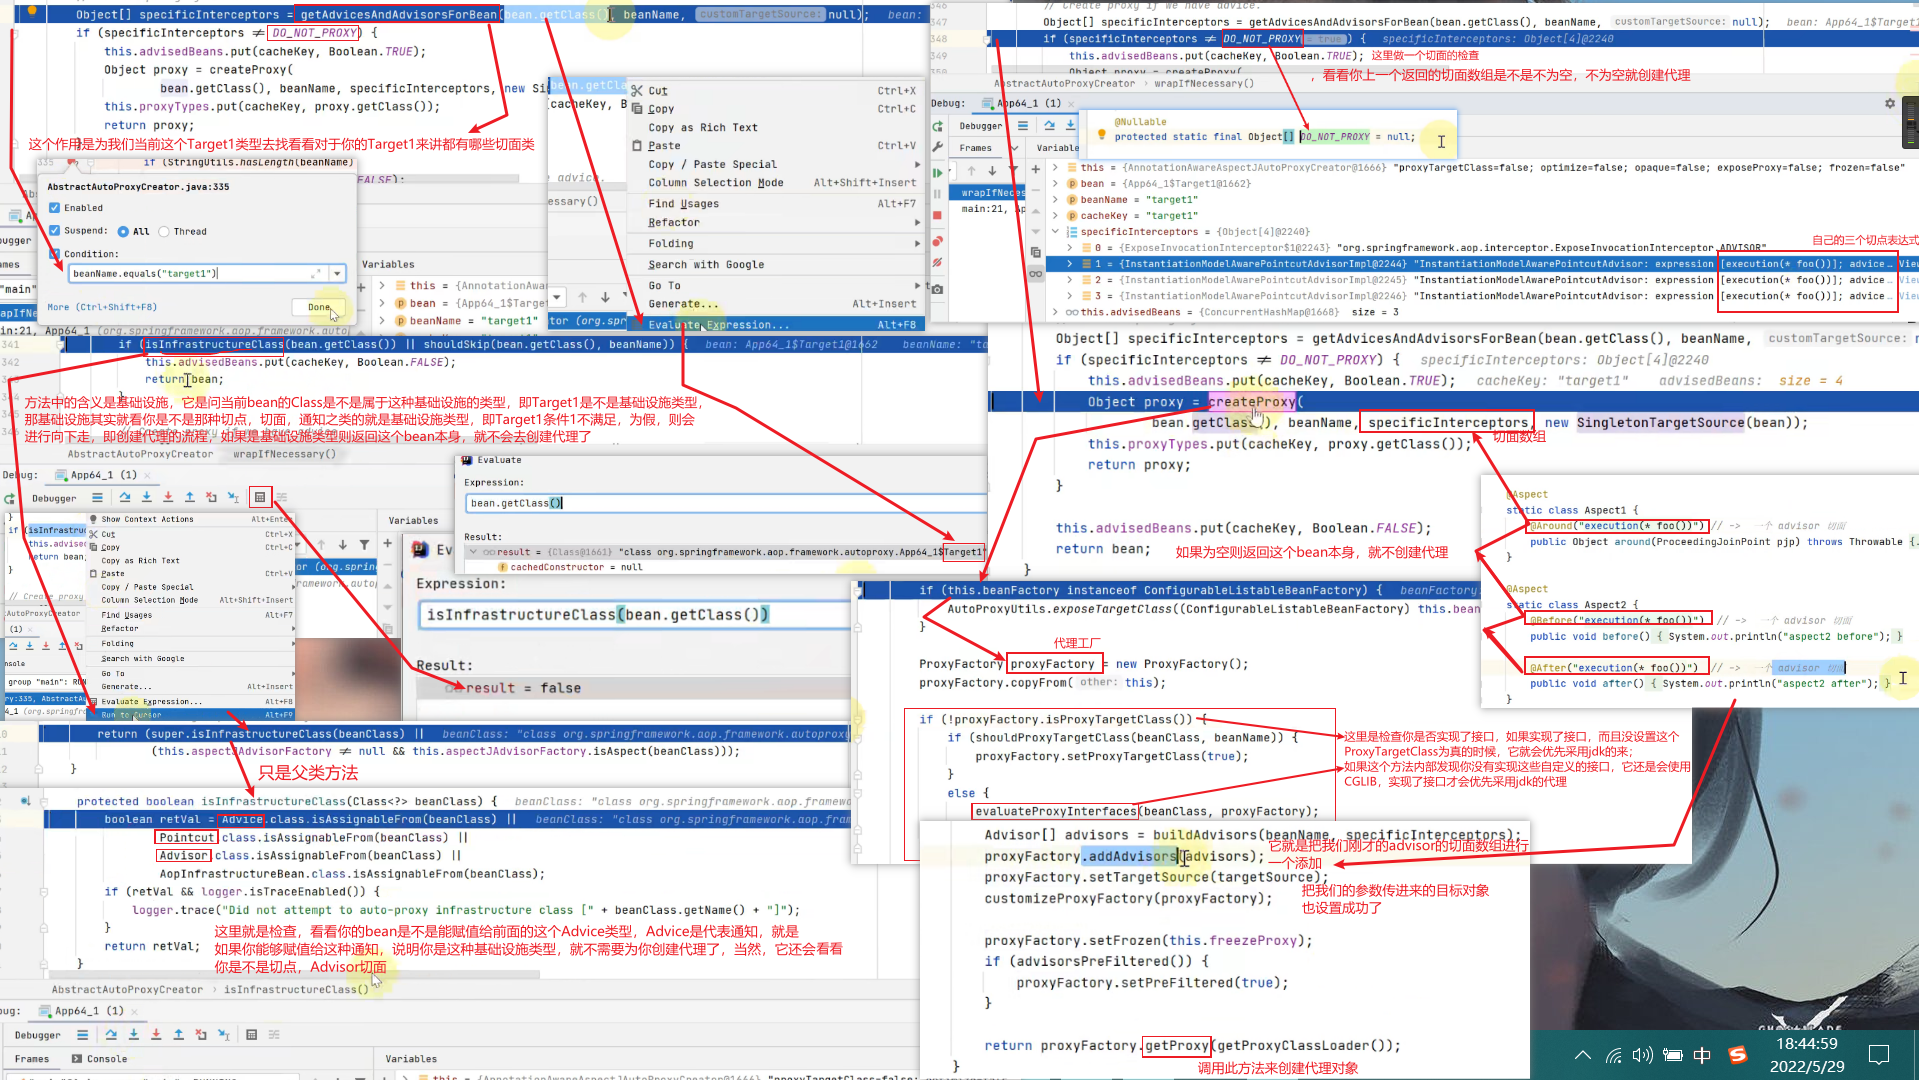
Task: Select the Thread suspend radio button
Action: pyautogui.click(x=164, y=232)
